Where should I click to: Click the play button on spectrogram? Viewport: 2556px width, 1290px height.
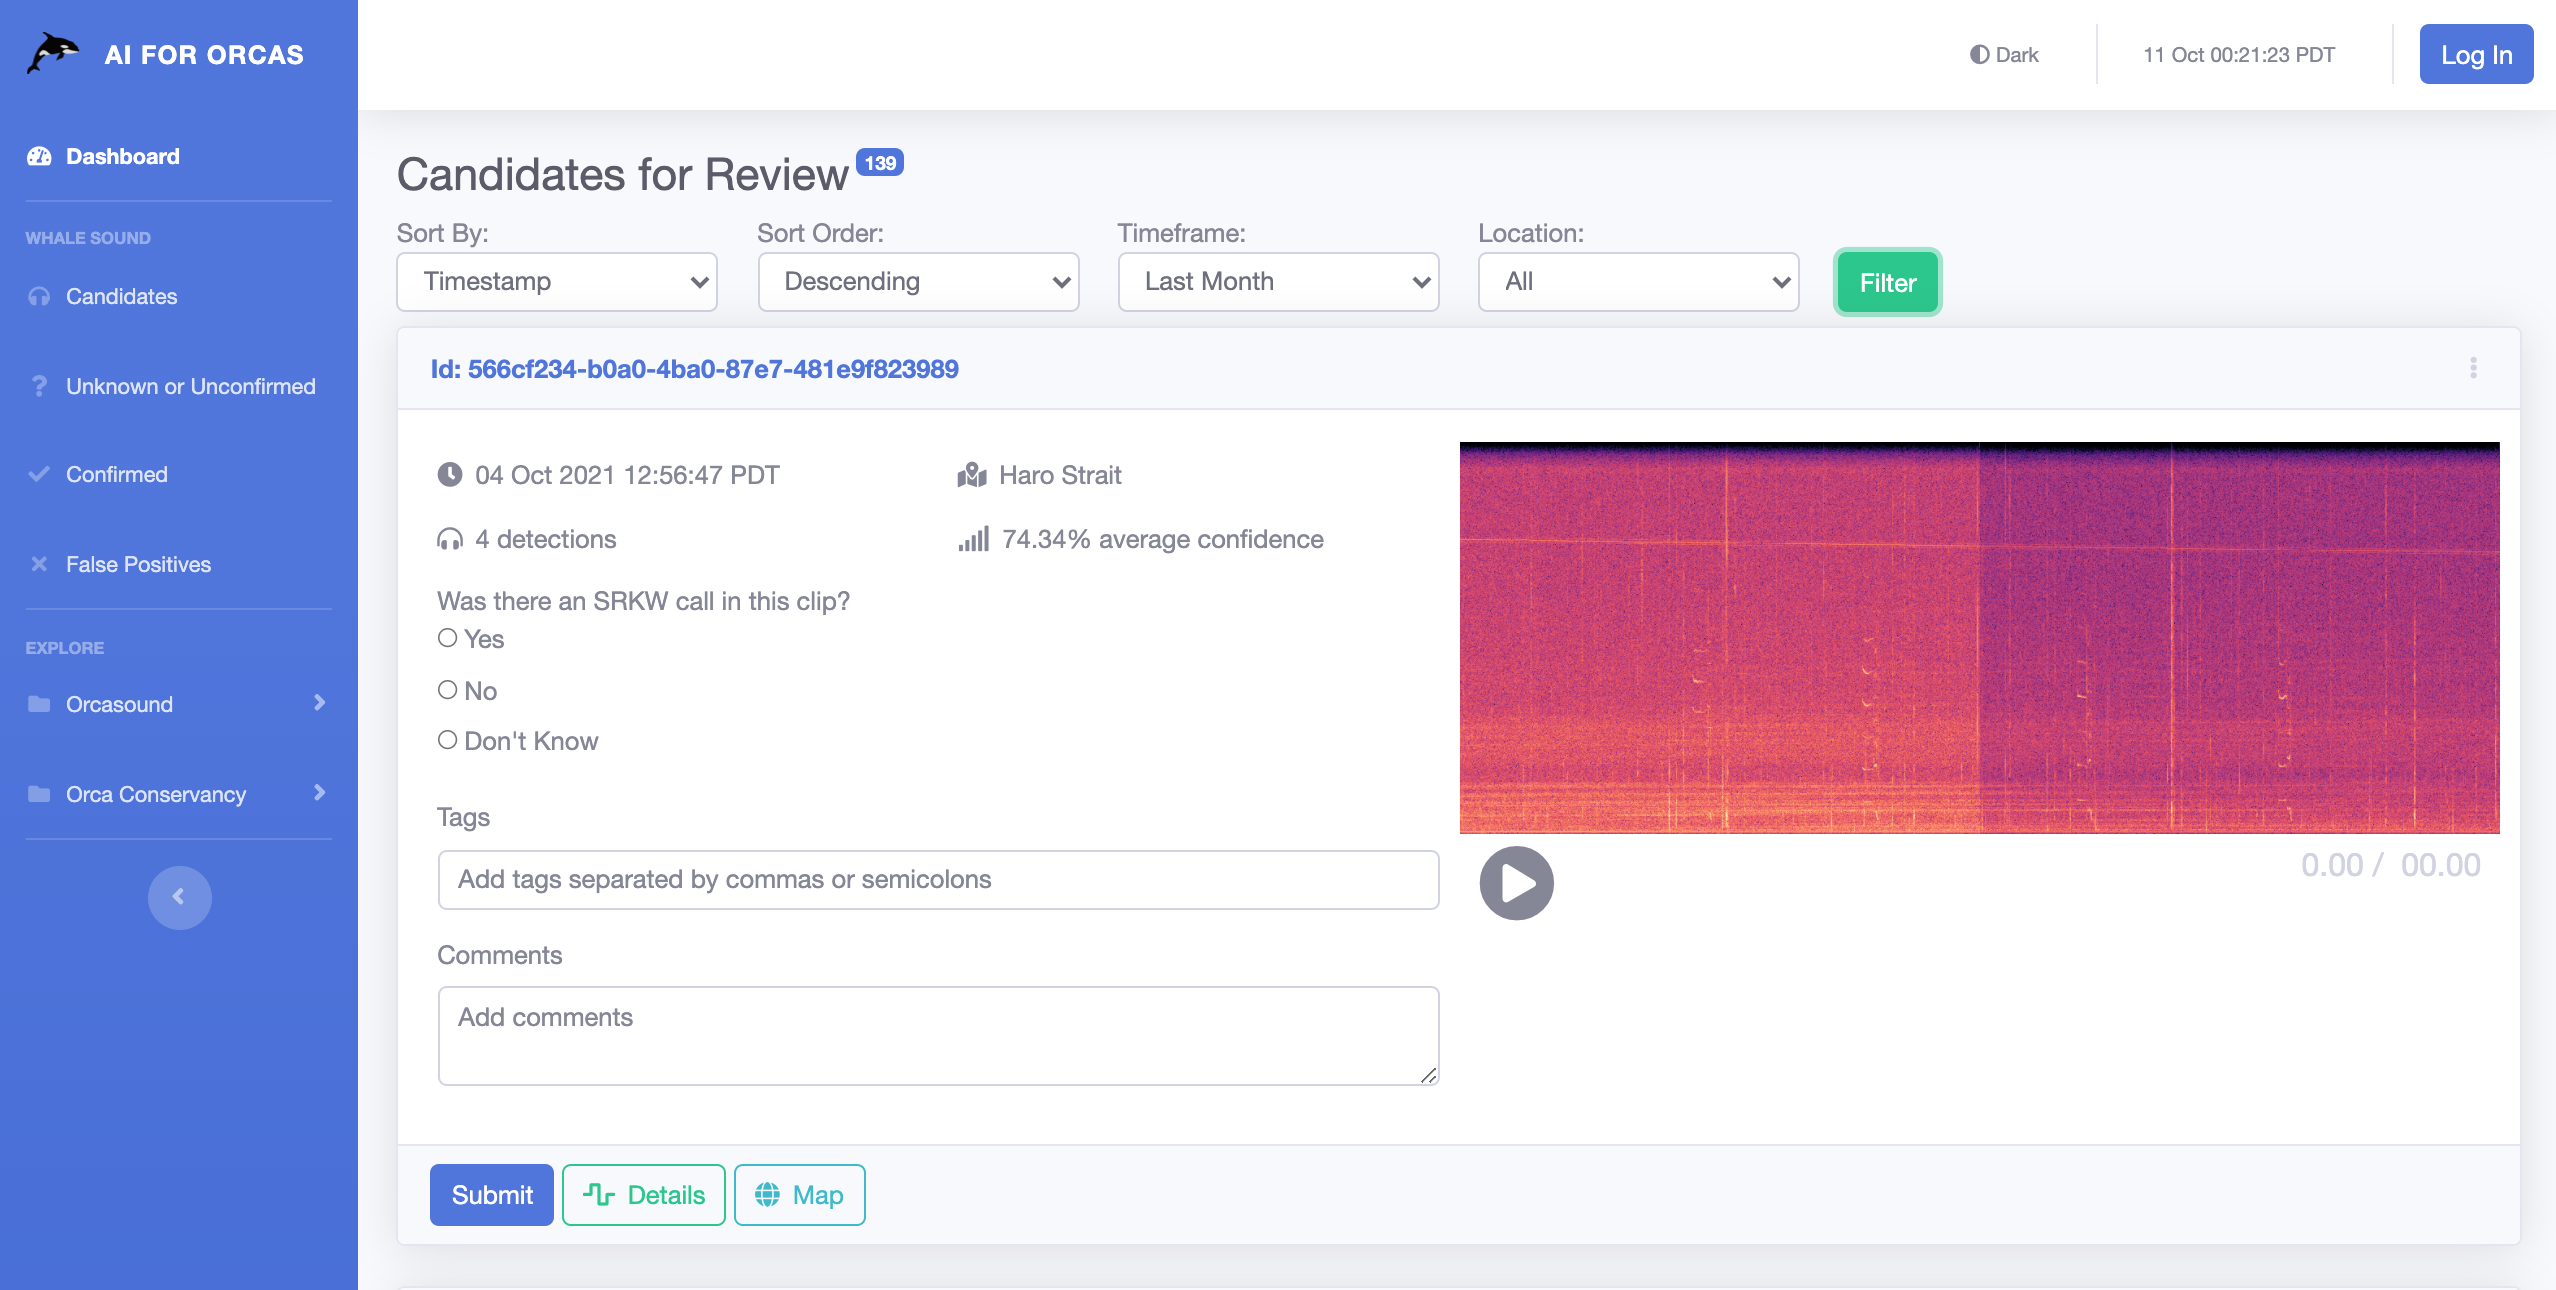1515,882
